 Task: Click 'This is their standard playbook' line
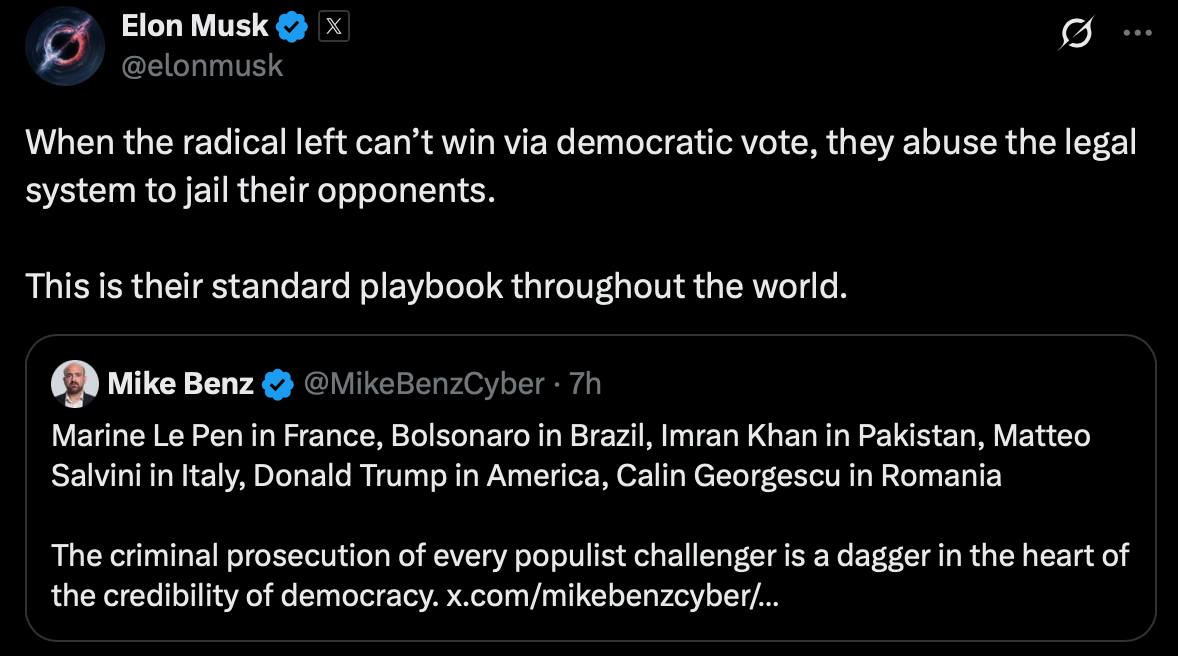[436, 287]
